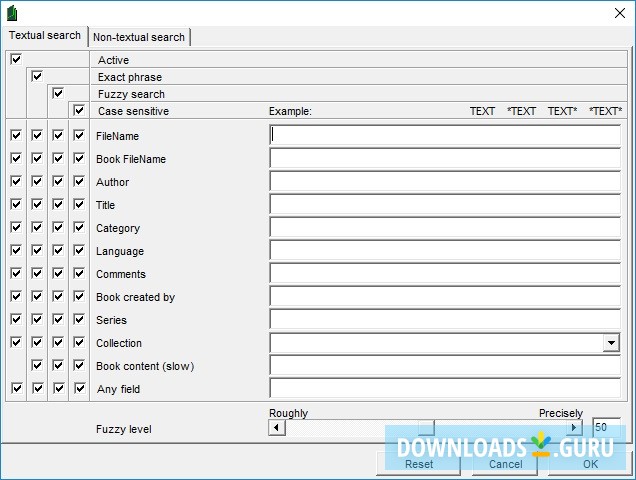
Task: Click the Cancel button
Action: click(x=505, y=464)
